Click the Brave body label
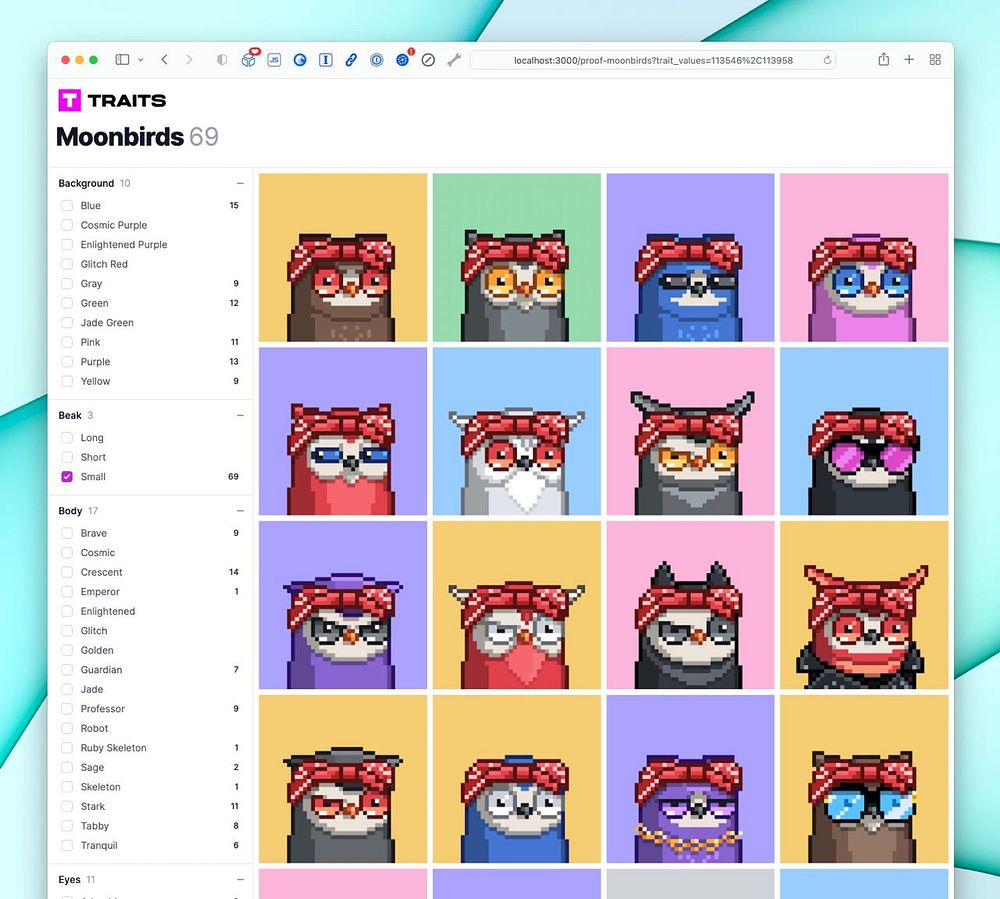Image resolution: width=1000 pixels, height=899 pixels. click(x=94, y=533)
